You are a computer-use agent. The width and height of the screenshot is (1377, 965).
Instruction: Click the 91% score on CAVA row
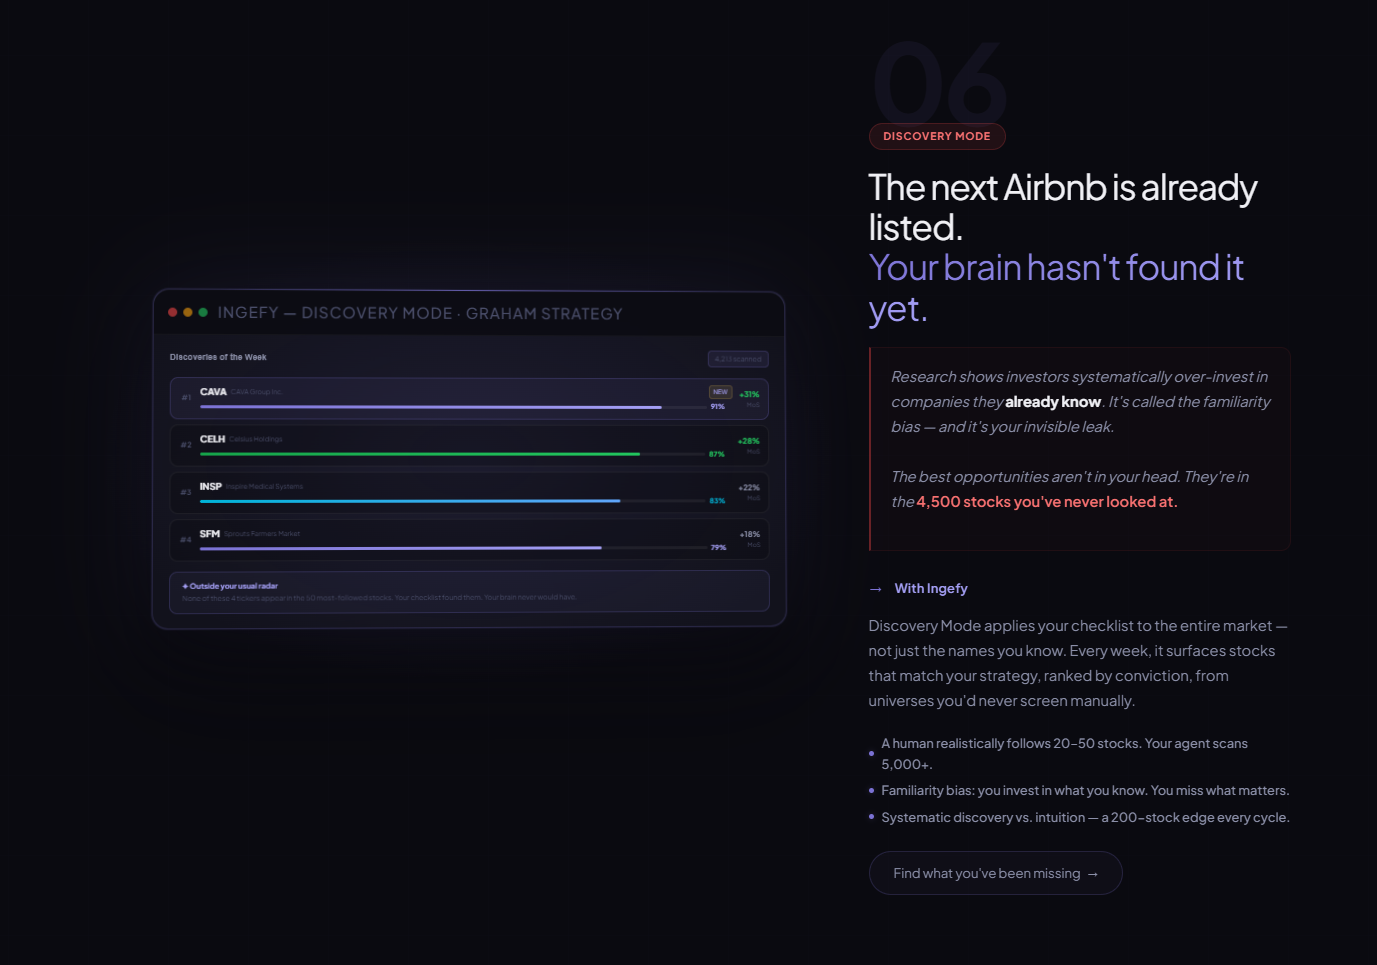point(717,407)
